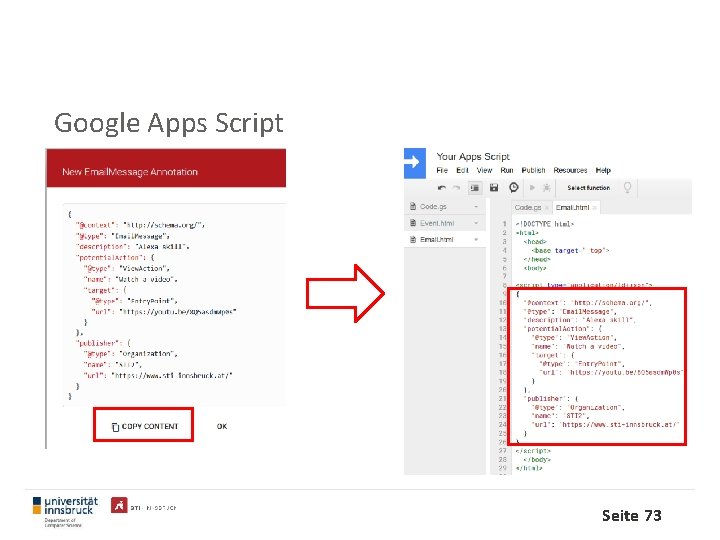The image size is (720, 540).
Task: Run the script with the play icon
Action: [532, 187]
